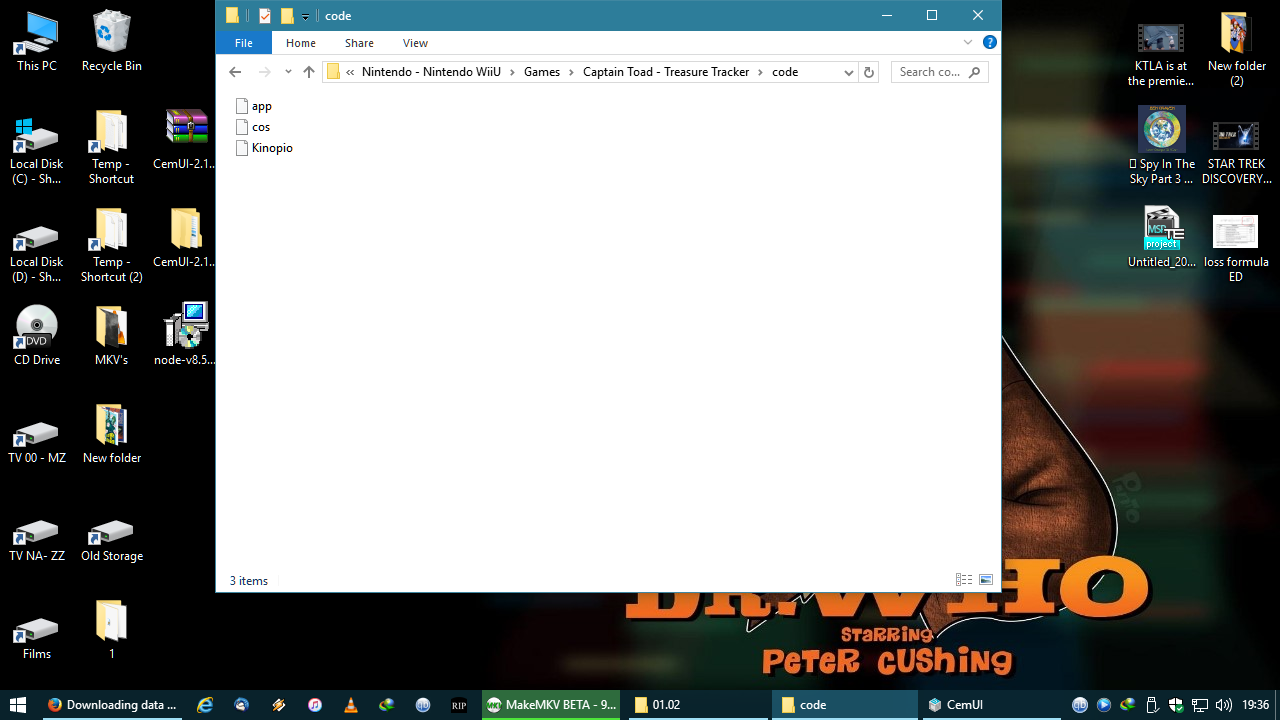This screenshot has height=720, width=1280.
Task: Select CemUI-2.1 folder desktop icon
Action: click(186, 238)
